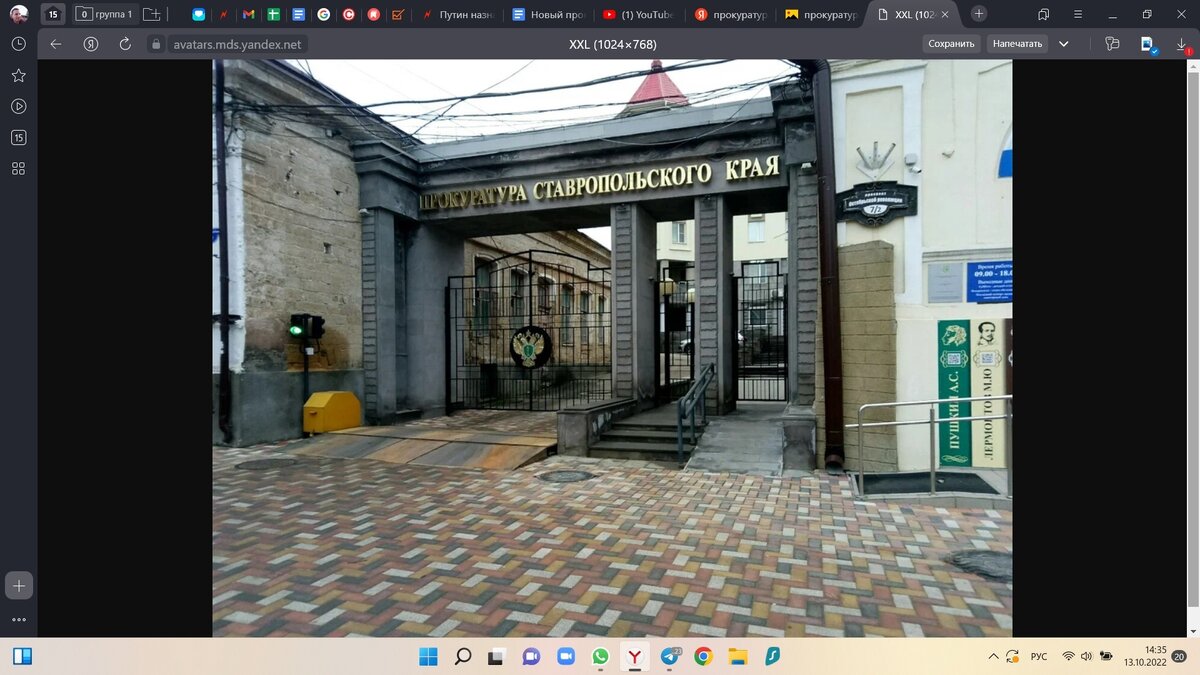The height and width of the screenshot is (675, 1200).
Task: Launch Google Chrome from the taskbar
Action: click(704, 656)
